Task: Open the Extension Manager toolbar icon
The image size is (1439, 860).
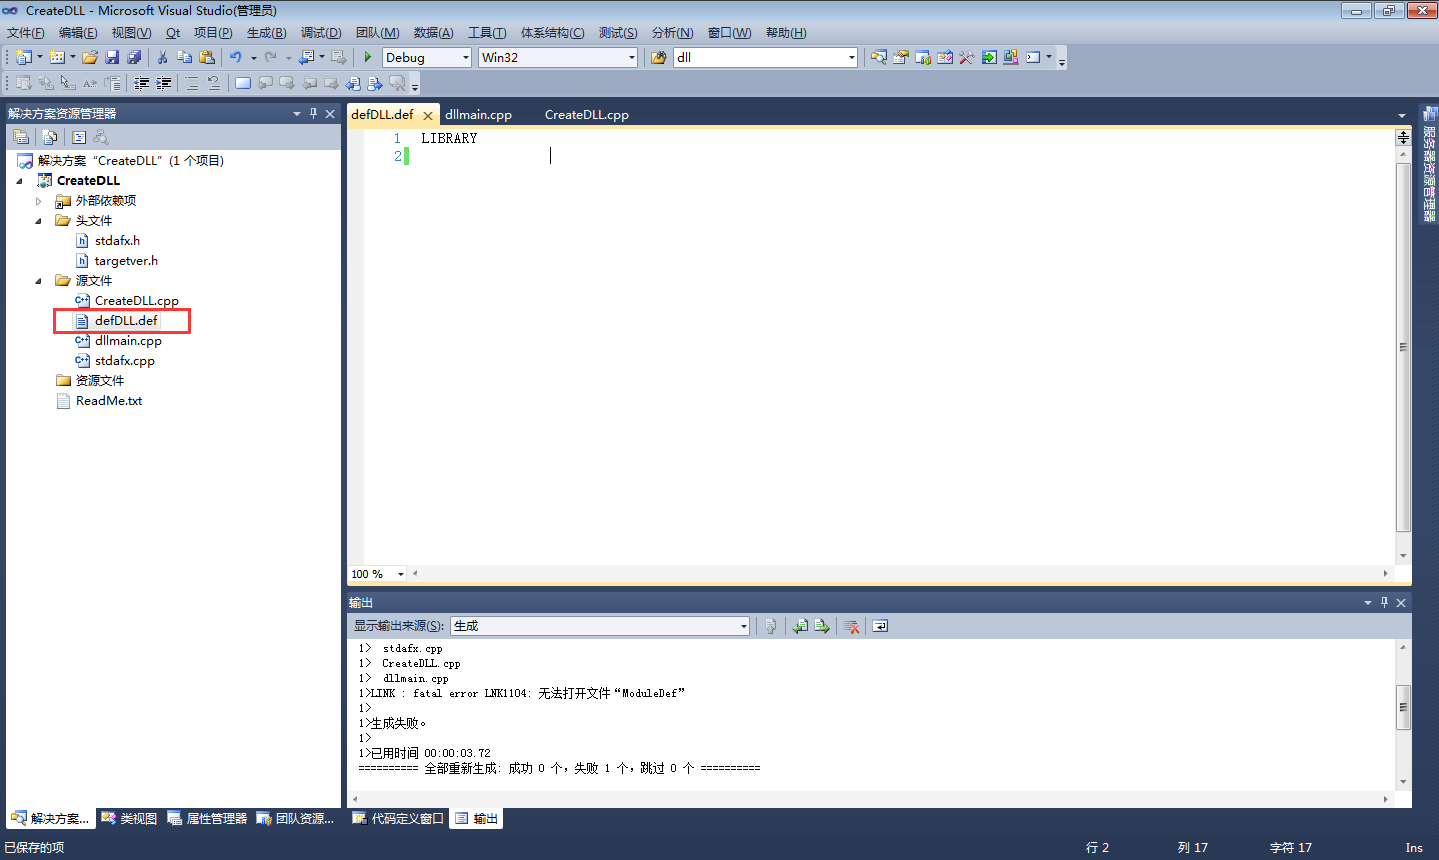Action: pyautogui.click(x=1010, y=57)
